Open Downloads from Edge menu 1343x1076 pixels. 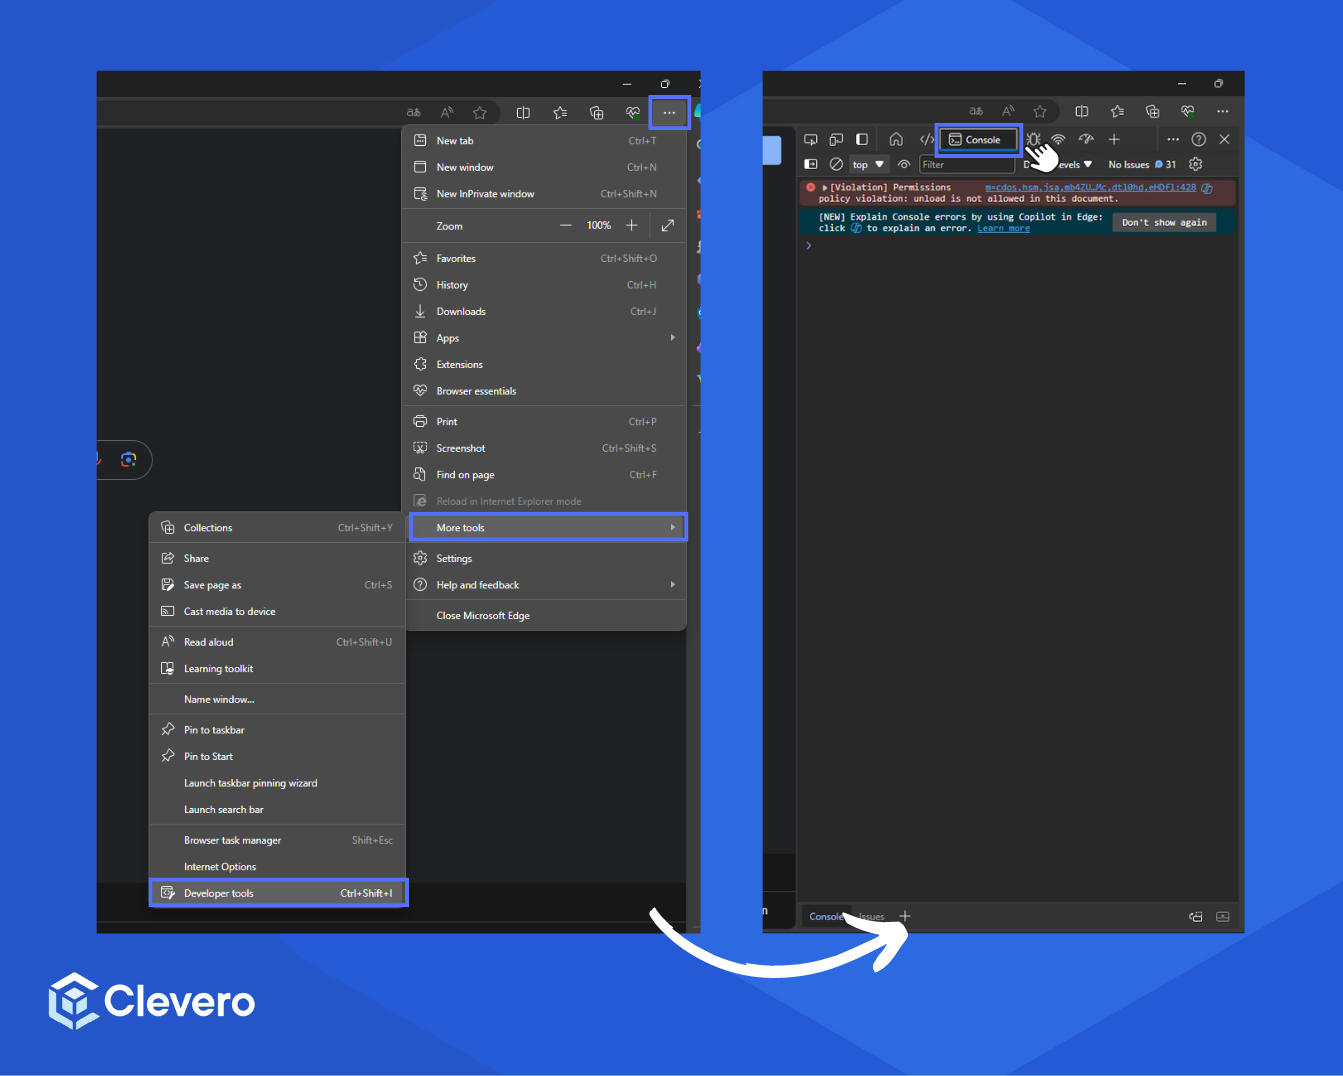pos(544,311)
